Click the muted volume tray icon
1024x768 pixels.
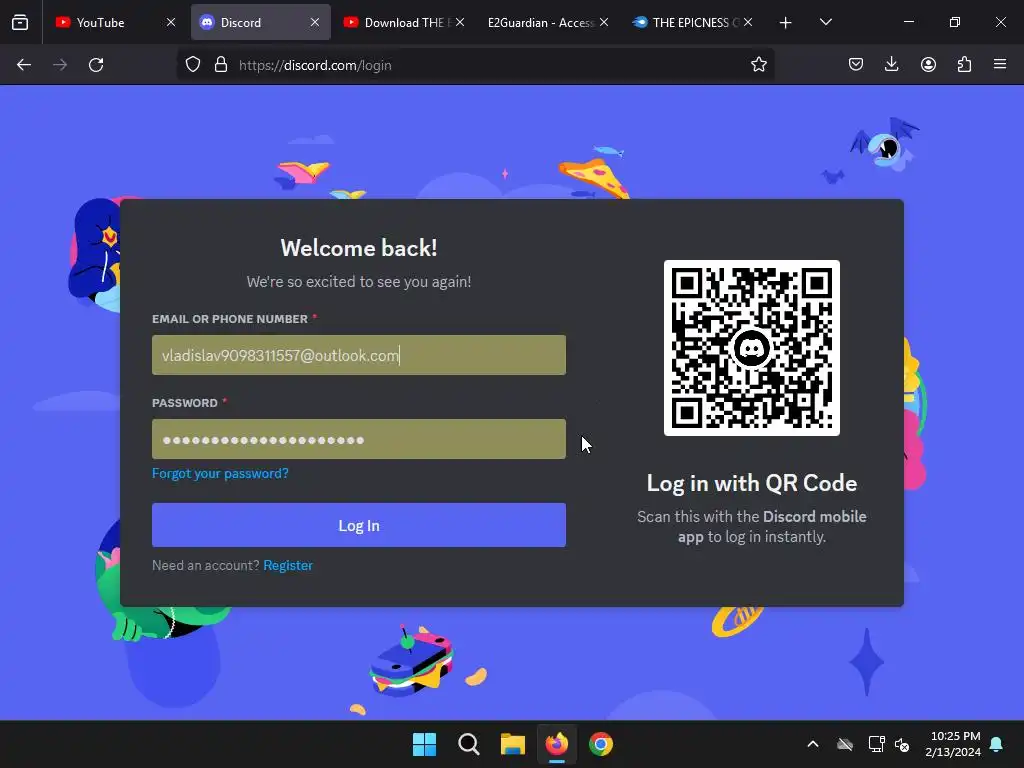[902, 744]
